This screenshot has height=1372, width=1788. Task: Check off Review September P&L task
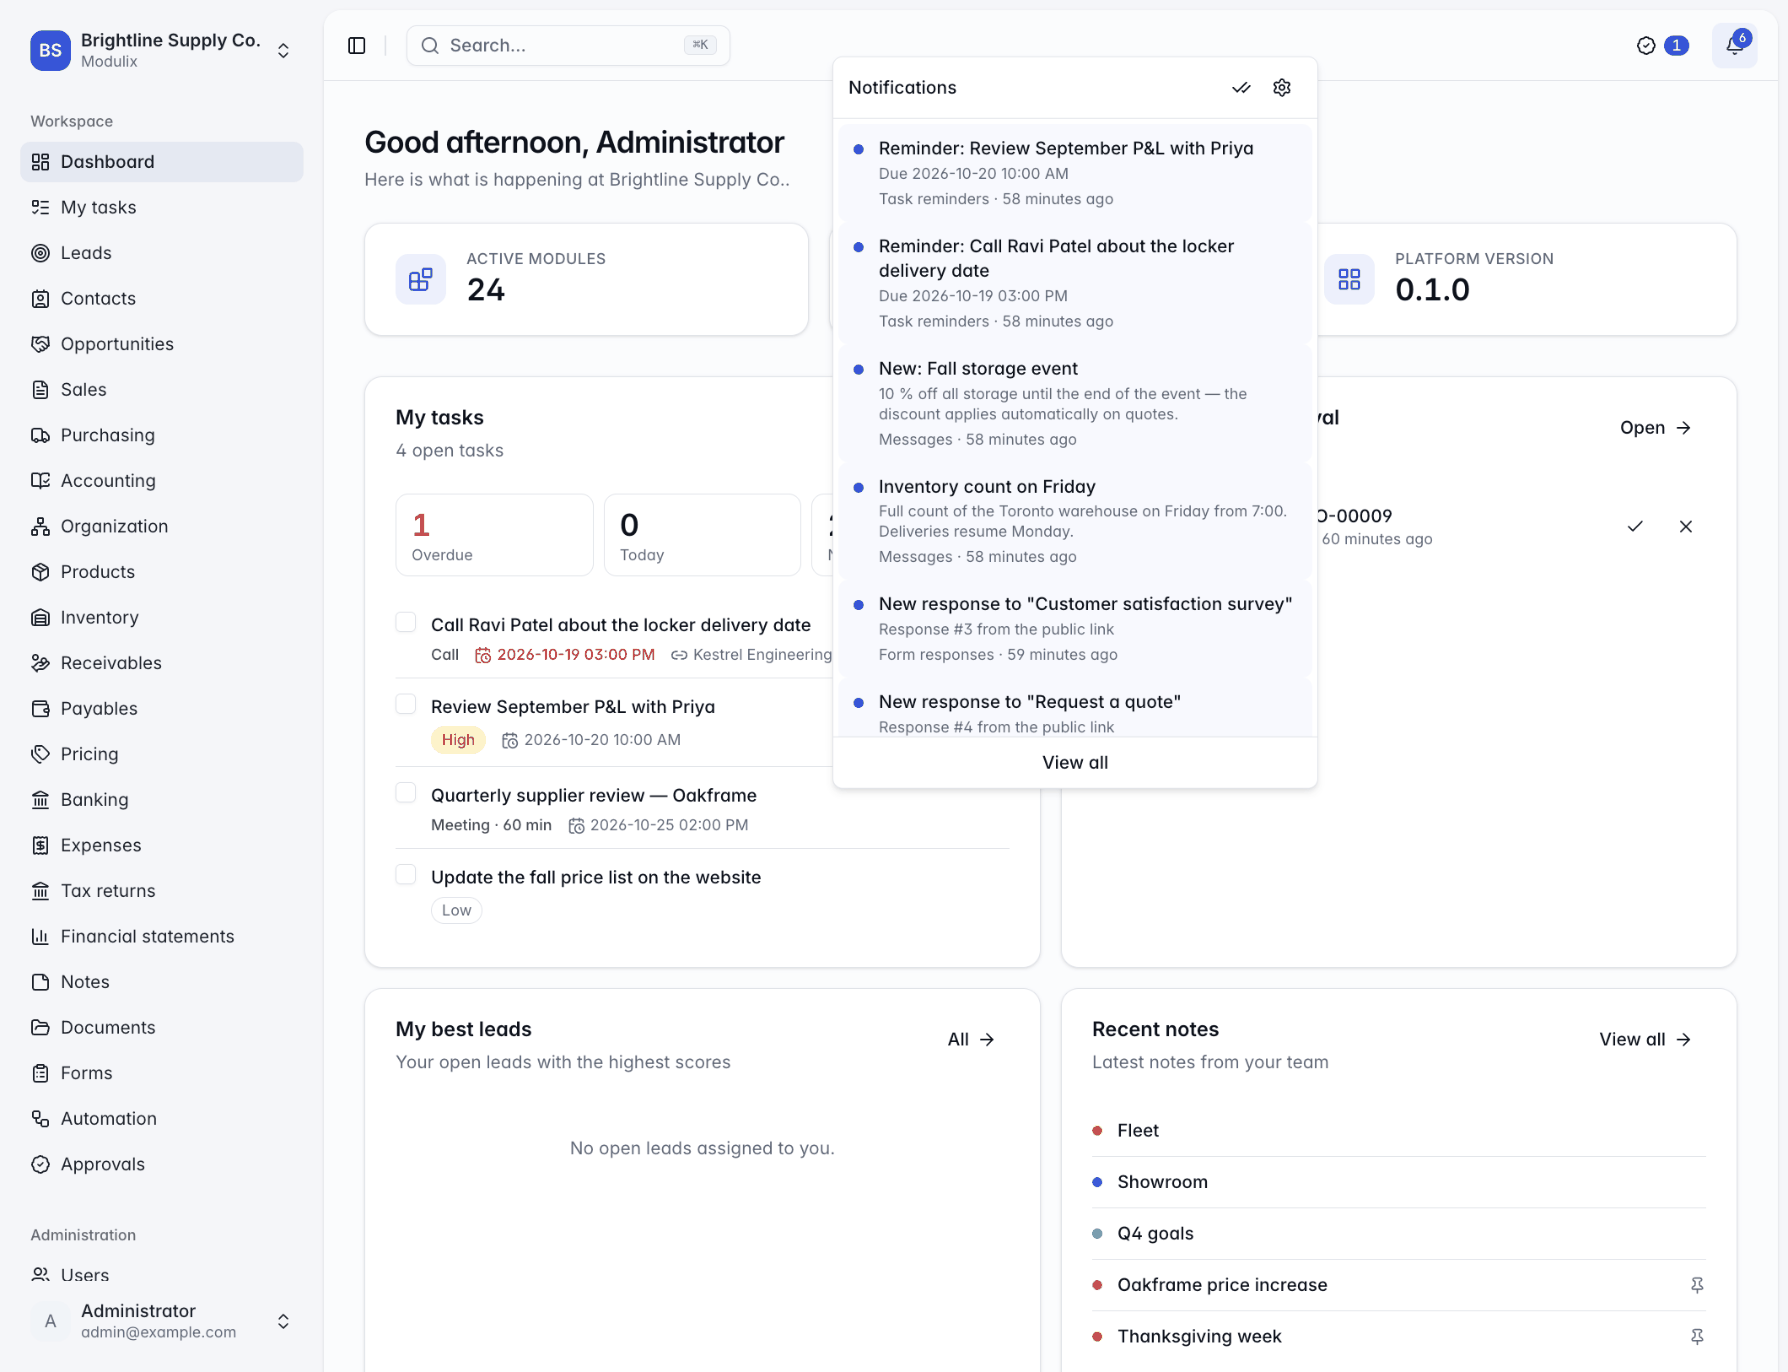406,705
